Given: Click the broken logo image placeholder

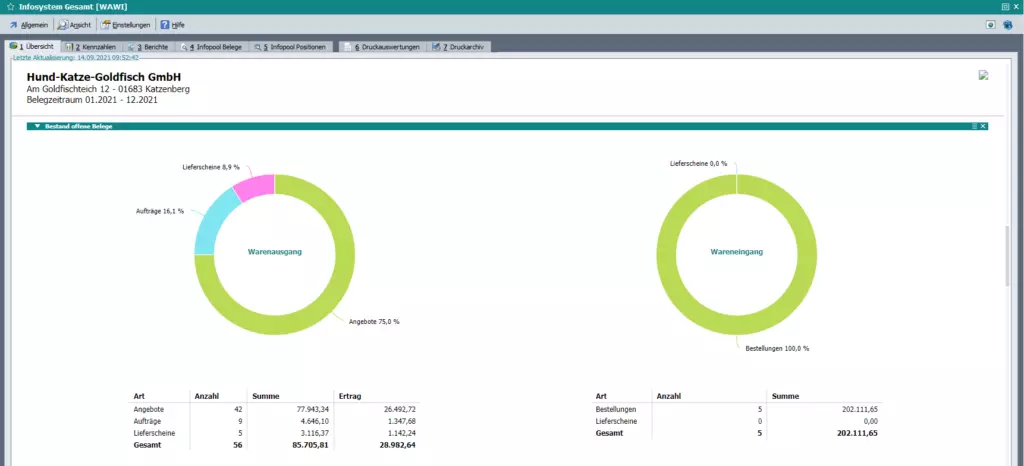Looking at the screenshot, I should (983, 75).
